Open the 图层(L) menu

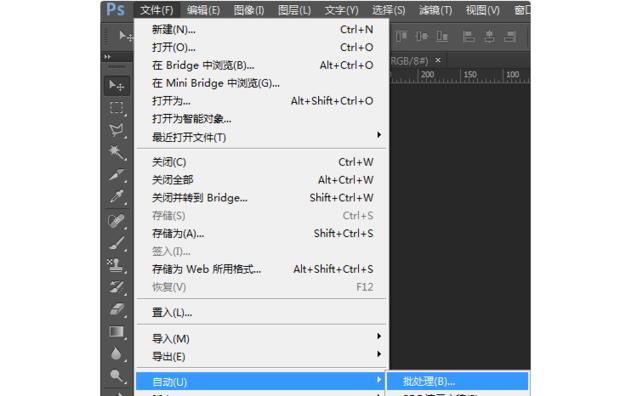(294, 10)
